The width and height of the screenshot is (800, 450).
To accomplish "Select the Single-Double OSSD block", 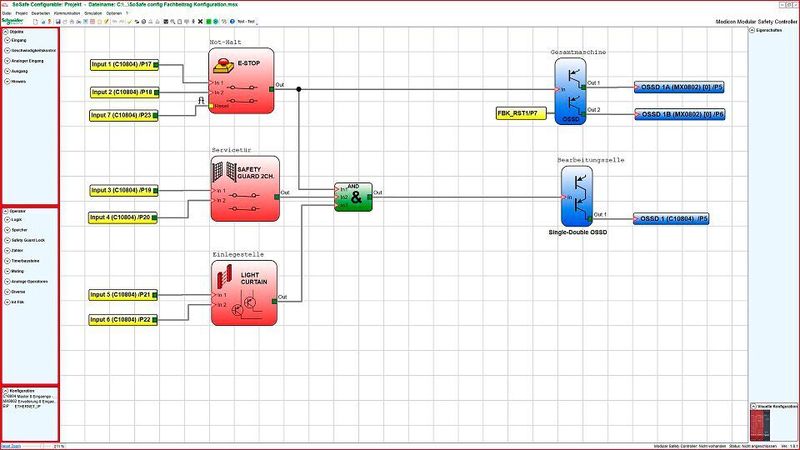I will tap(577, 196).
